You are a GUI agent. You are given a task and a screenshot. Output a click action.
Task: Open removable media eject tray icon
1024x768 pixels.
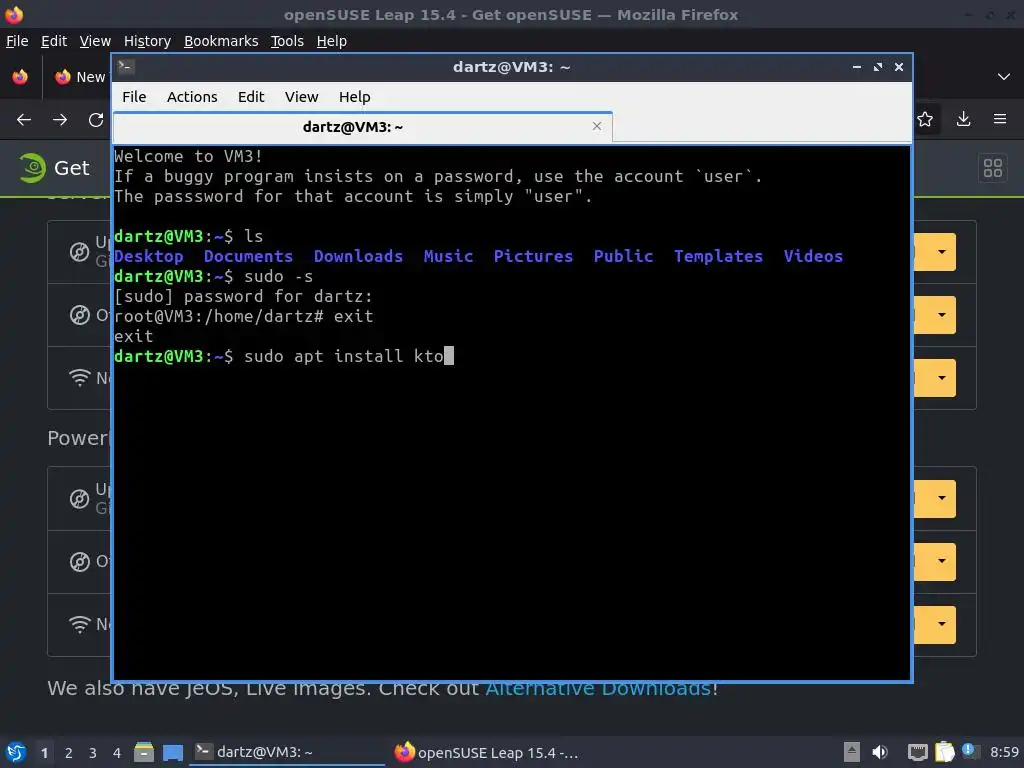click(851, 752)
